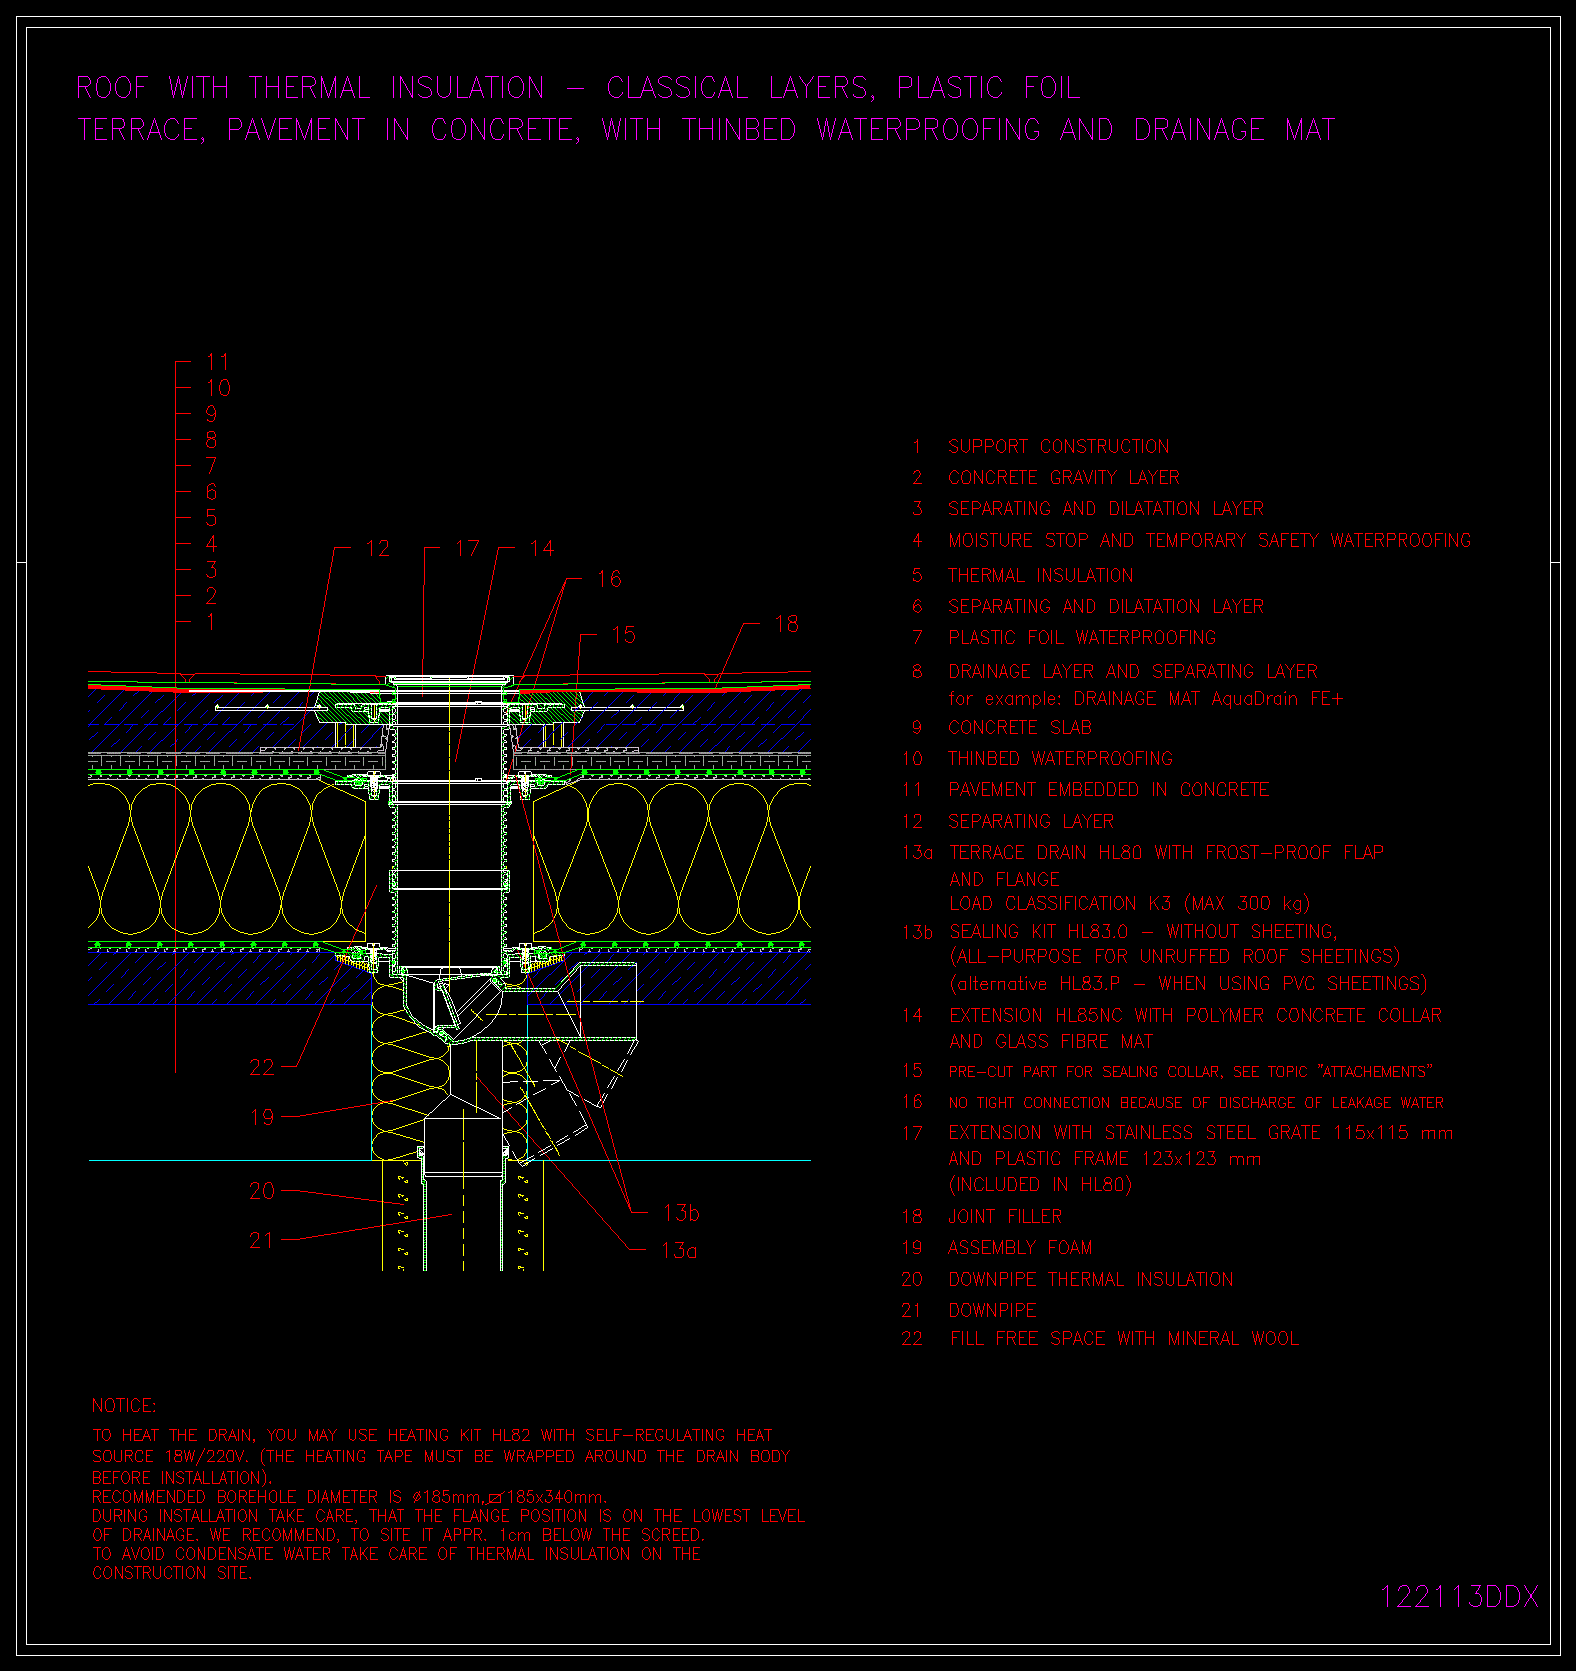Screen dimensions: 1576x1671
Task: Click callout label '15' in the drawing
Action: (623, 635)
